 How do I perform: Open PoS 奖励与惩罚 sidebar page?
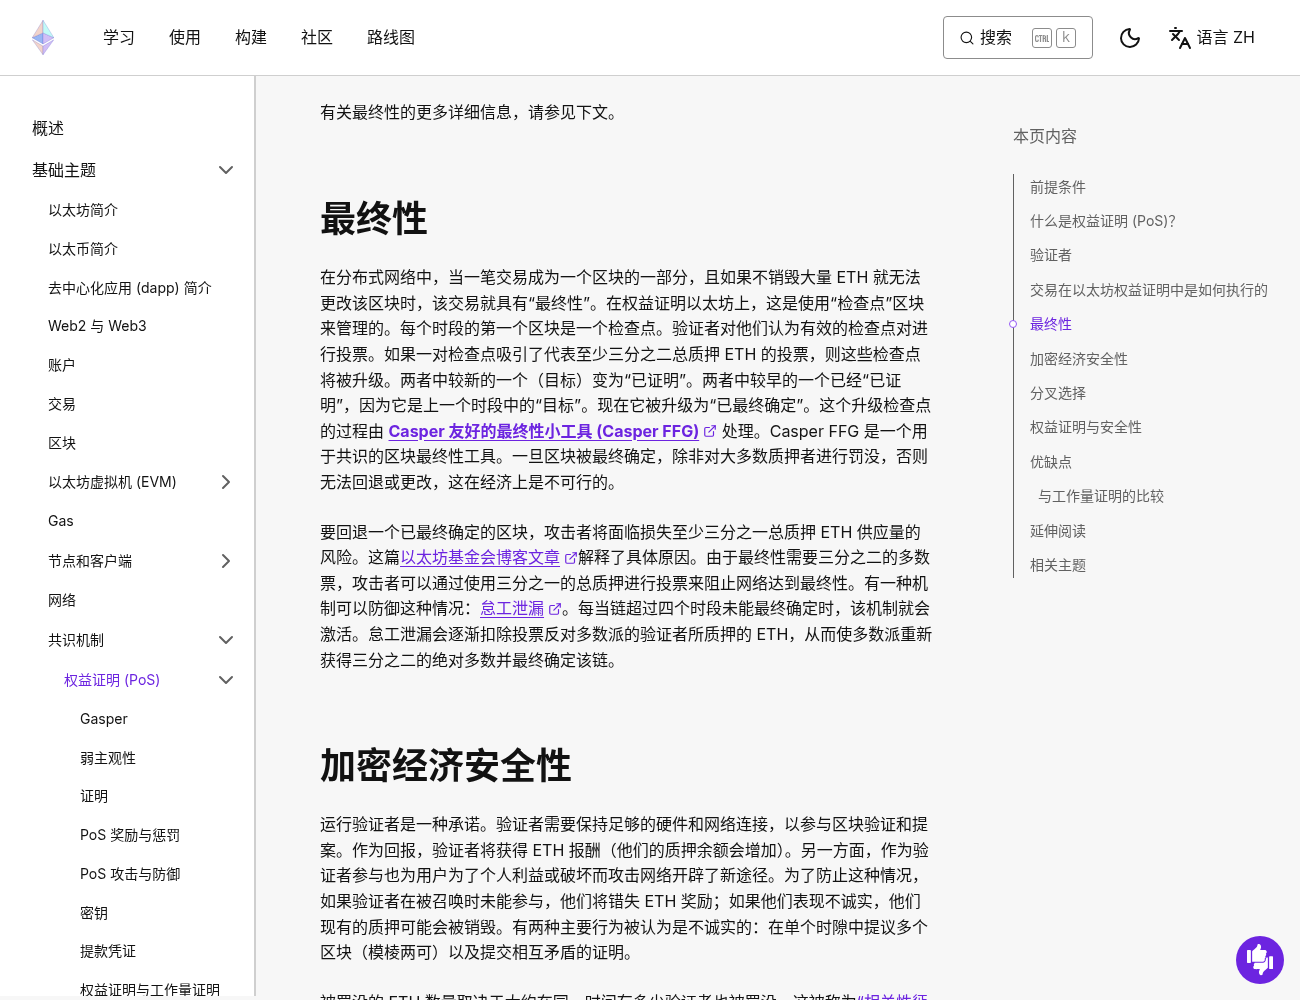coord(130,835)
